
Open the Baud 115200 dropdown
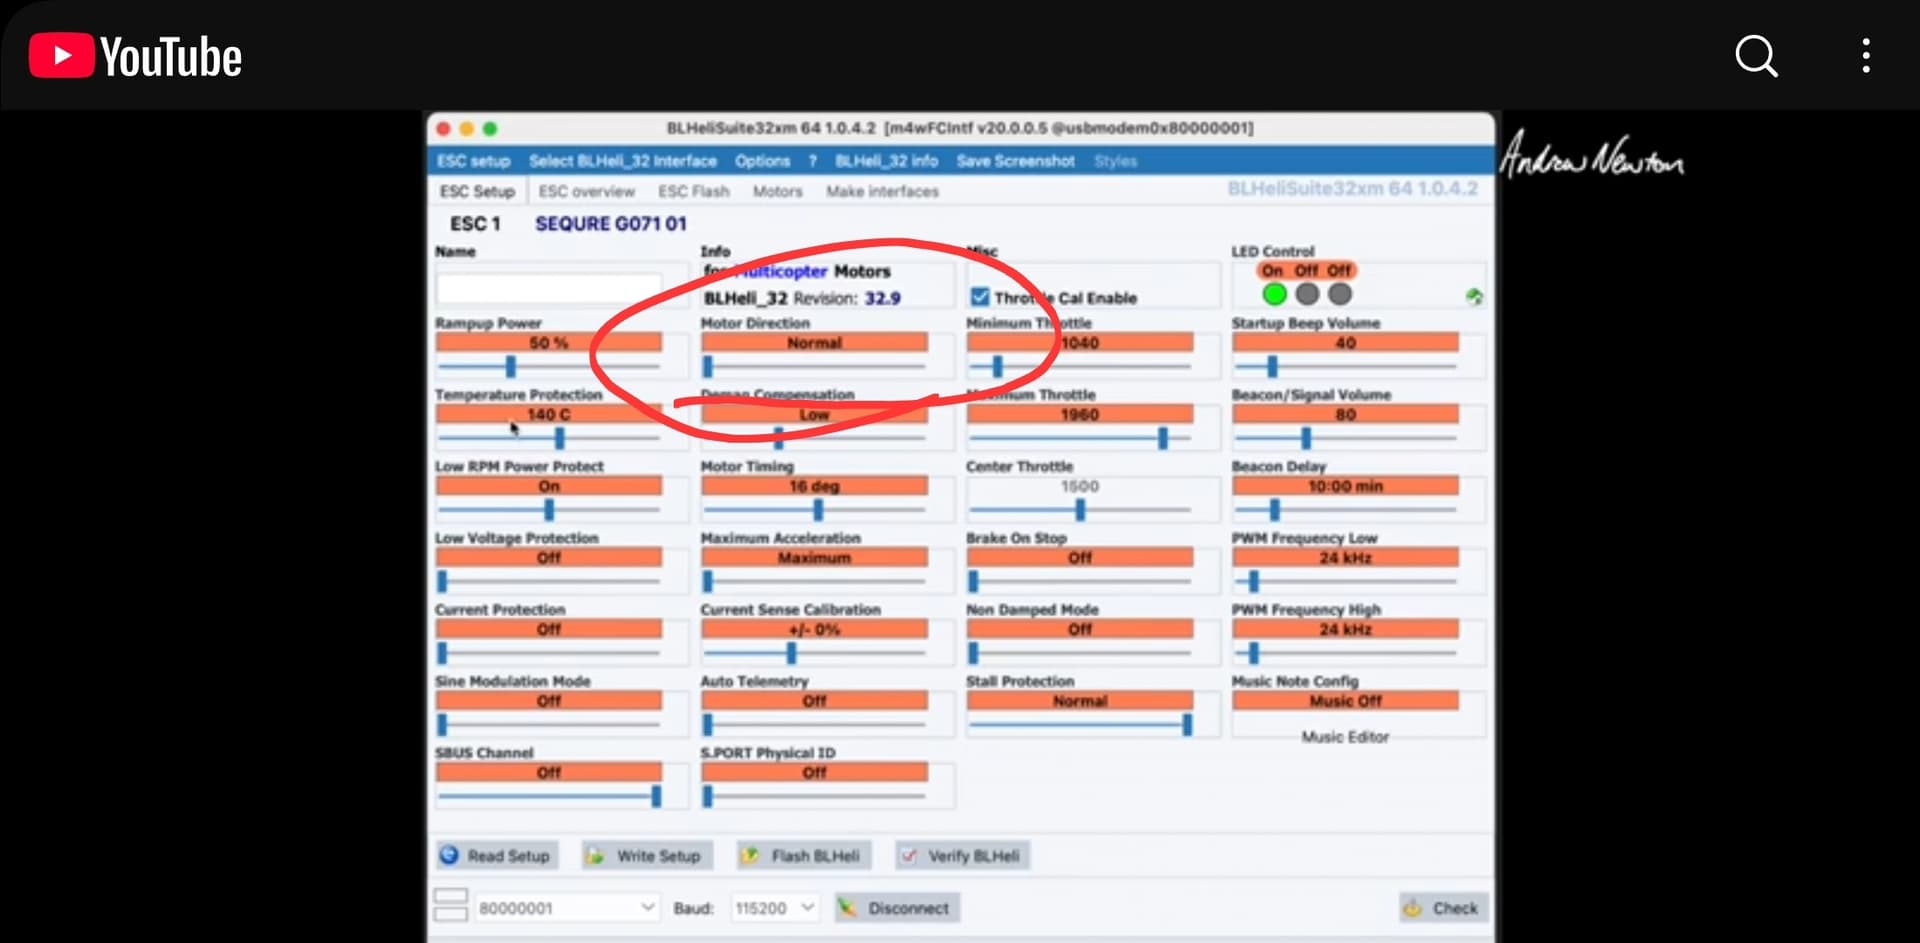point(775,908)
